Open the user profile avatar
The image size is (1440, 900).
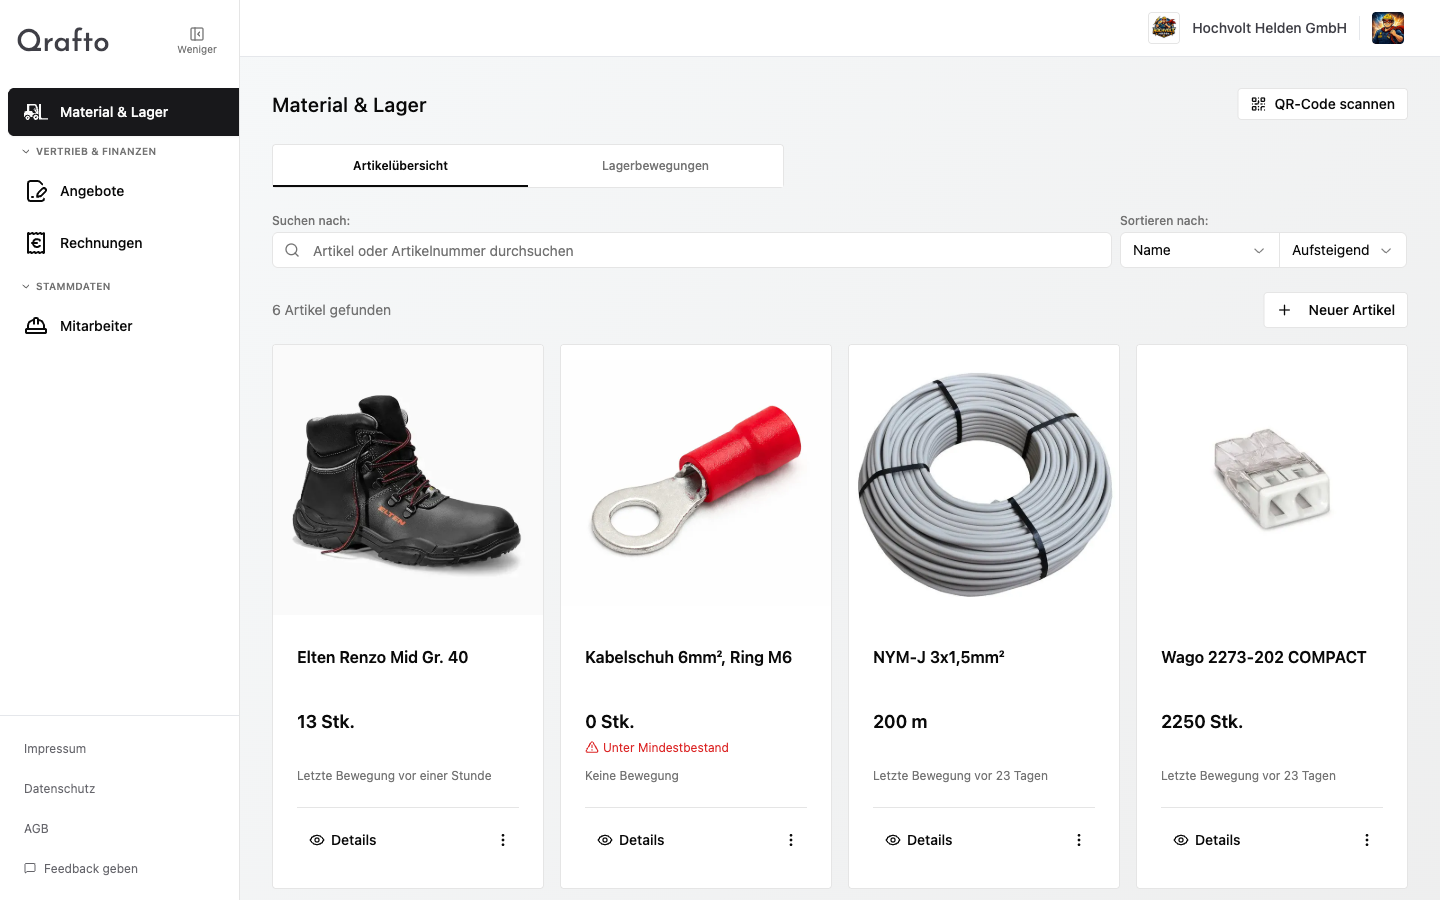tap(1387, 28)
